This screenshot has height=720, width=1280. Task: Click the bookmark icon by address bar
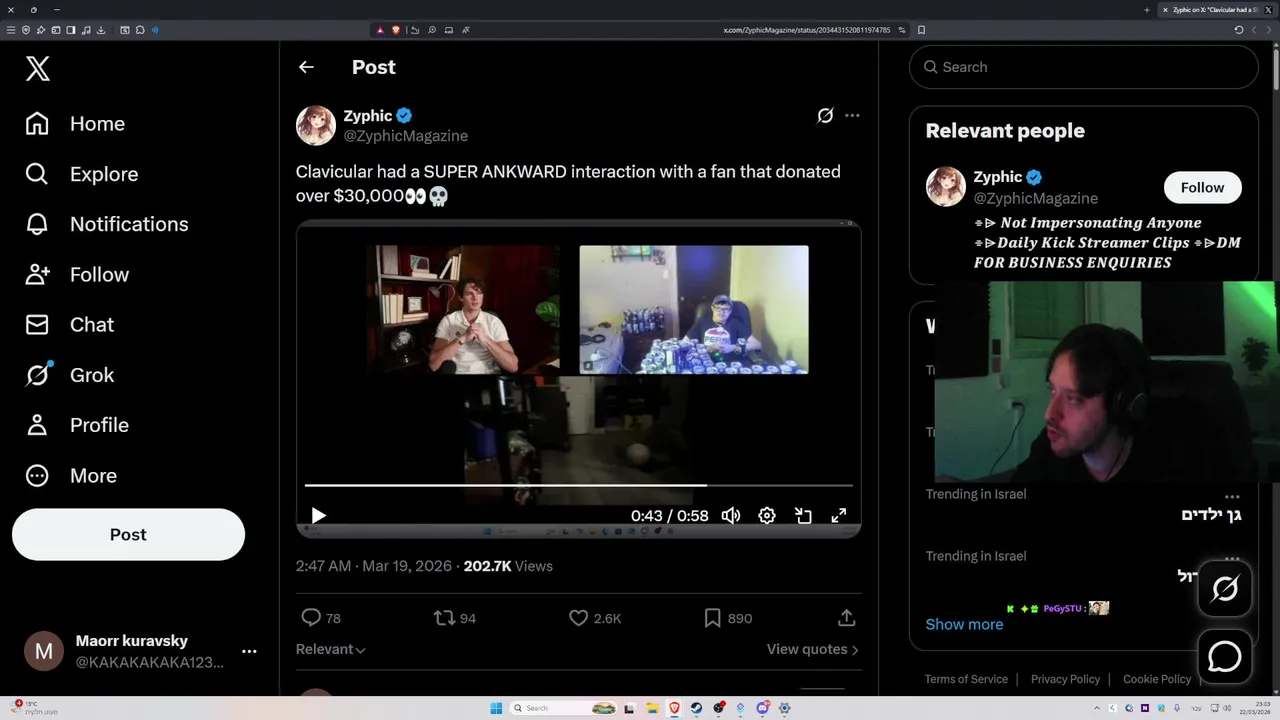(921, 30)
